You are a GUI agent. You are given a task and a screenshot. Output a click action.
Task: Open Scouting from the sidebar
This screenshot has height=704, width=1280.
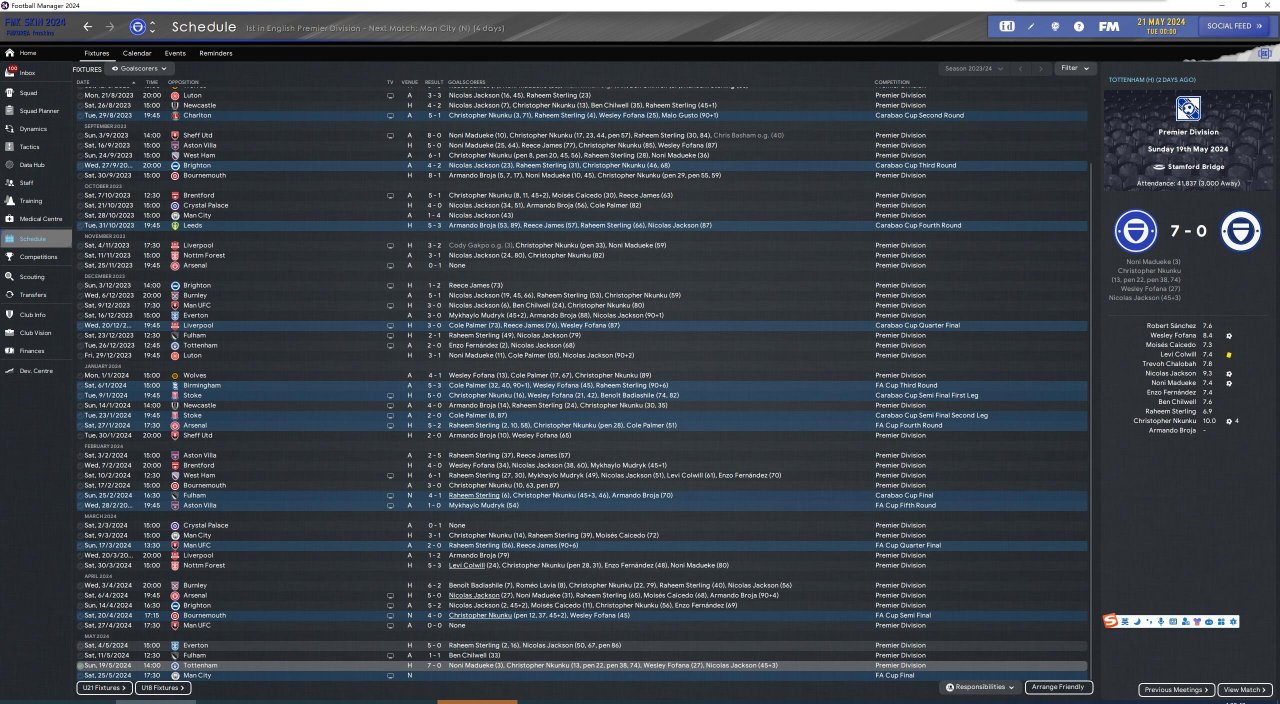coord(36,277)
